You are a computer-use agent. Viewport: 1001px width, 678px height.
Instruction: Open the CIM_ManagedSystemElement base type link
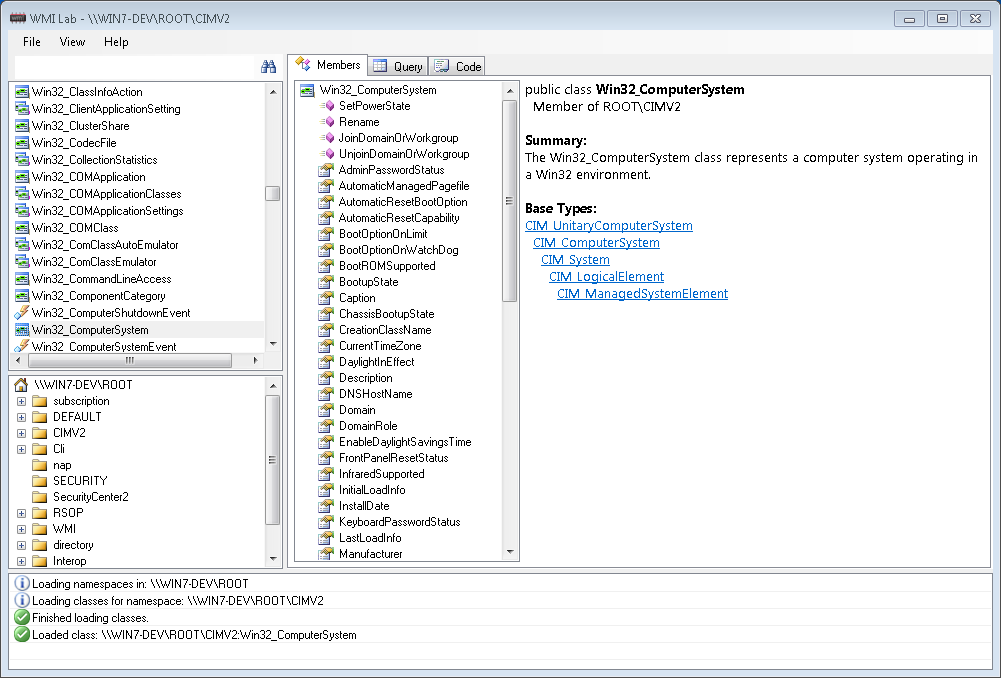point(642,294)
